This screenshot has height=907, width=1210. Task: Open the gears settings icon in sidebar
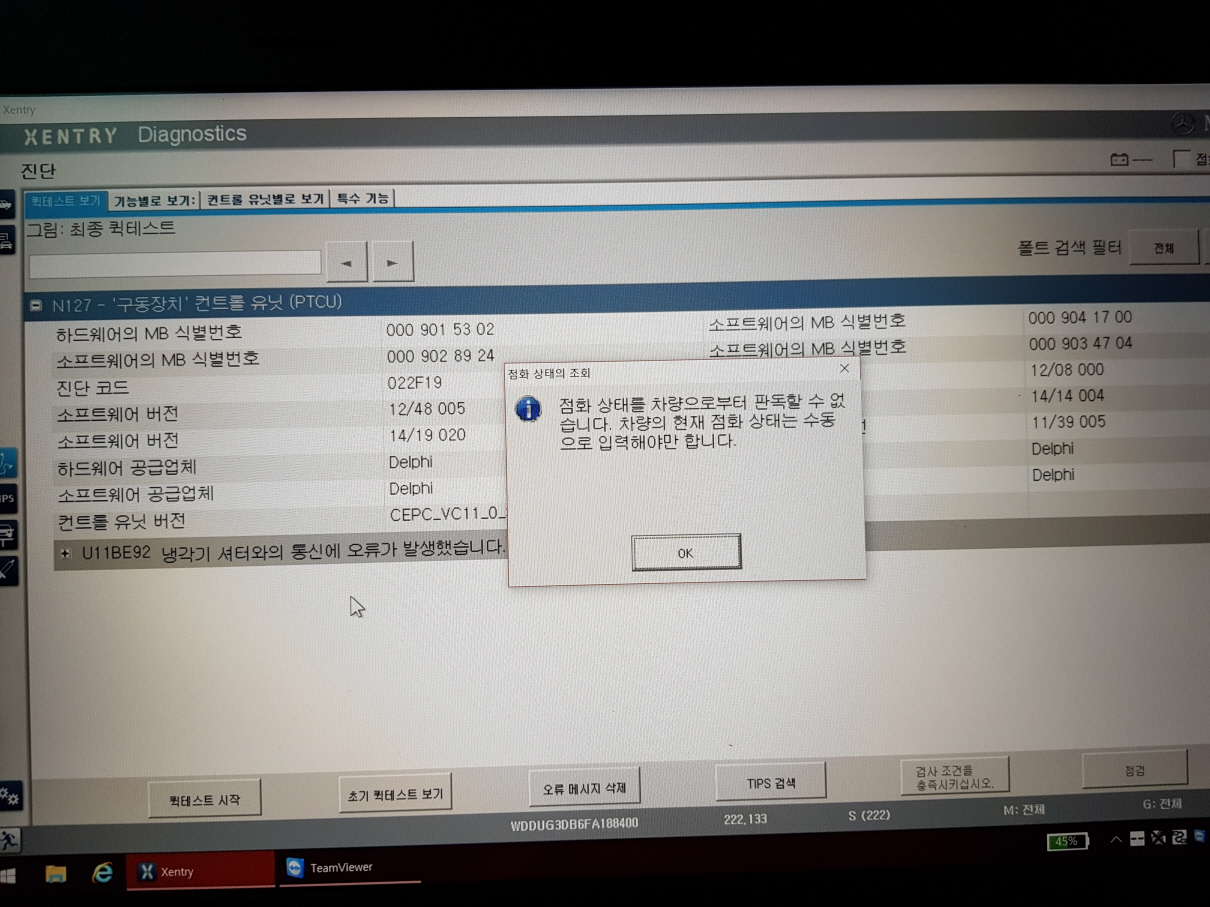[10, 797]
